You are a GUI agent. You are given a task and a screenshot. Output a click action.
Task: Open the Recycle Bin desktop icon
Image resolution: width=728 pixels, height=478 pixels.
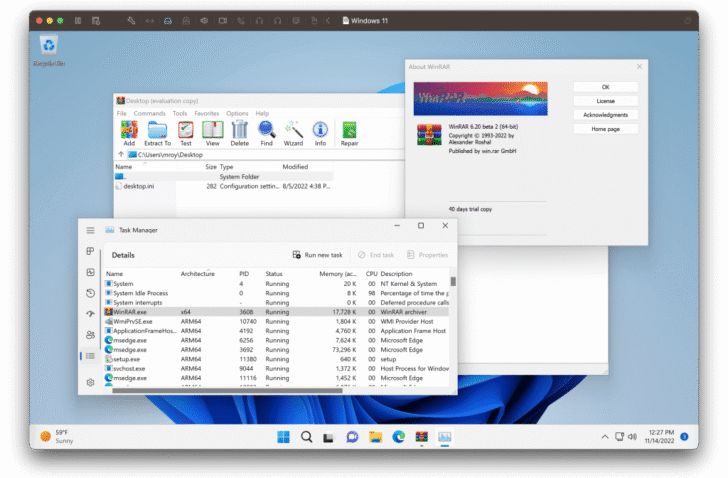49,51
